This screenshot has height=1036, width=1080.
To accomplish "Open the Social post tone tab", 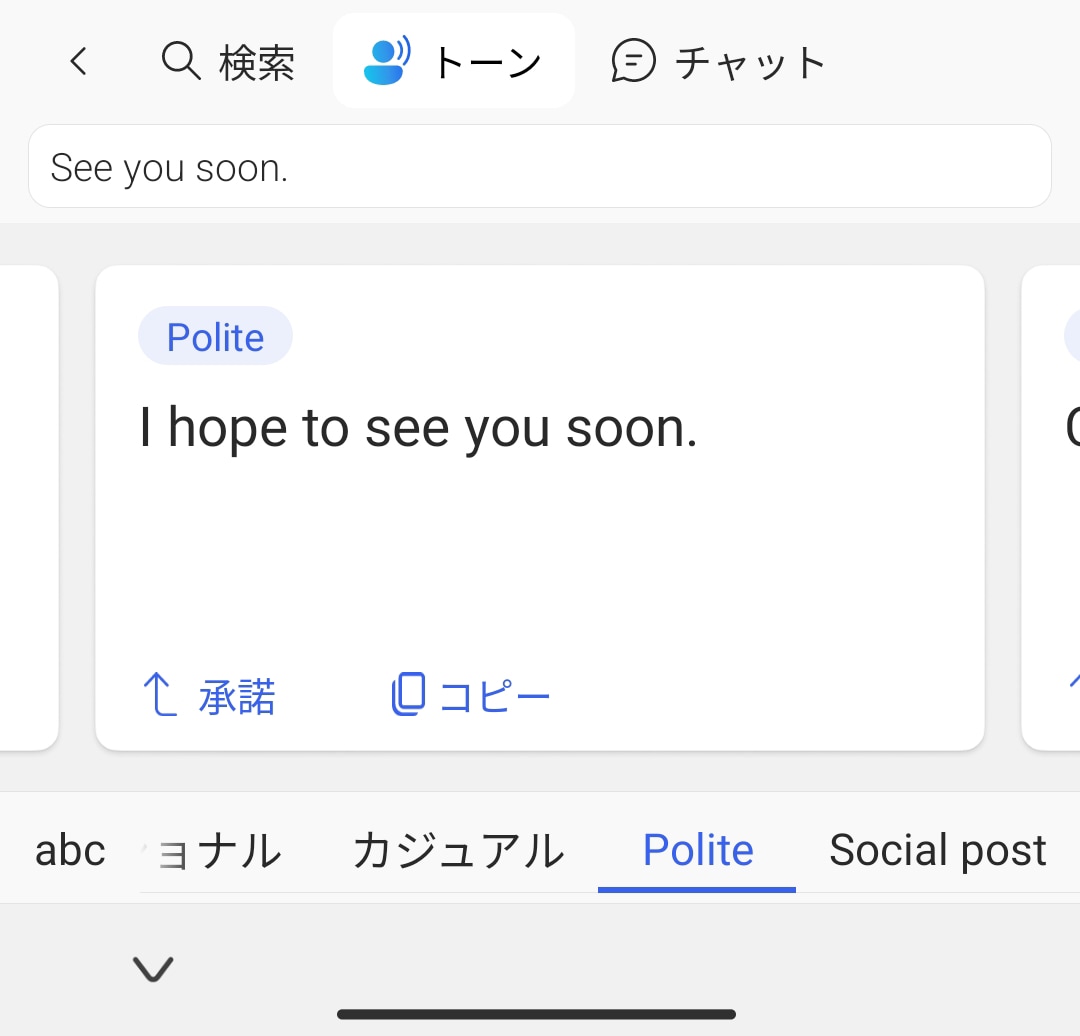I will click(937, 851).
